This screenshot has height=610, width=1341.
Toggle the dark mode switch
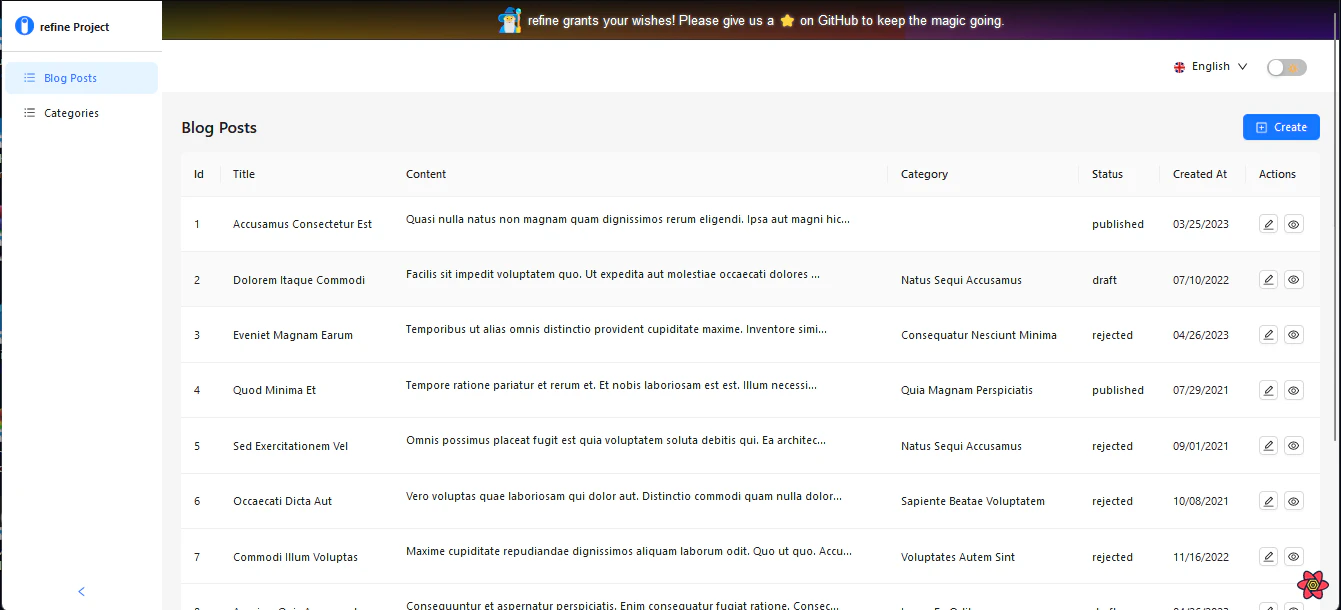pyautogui.click(x=1286, y=67)
